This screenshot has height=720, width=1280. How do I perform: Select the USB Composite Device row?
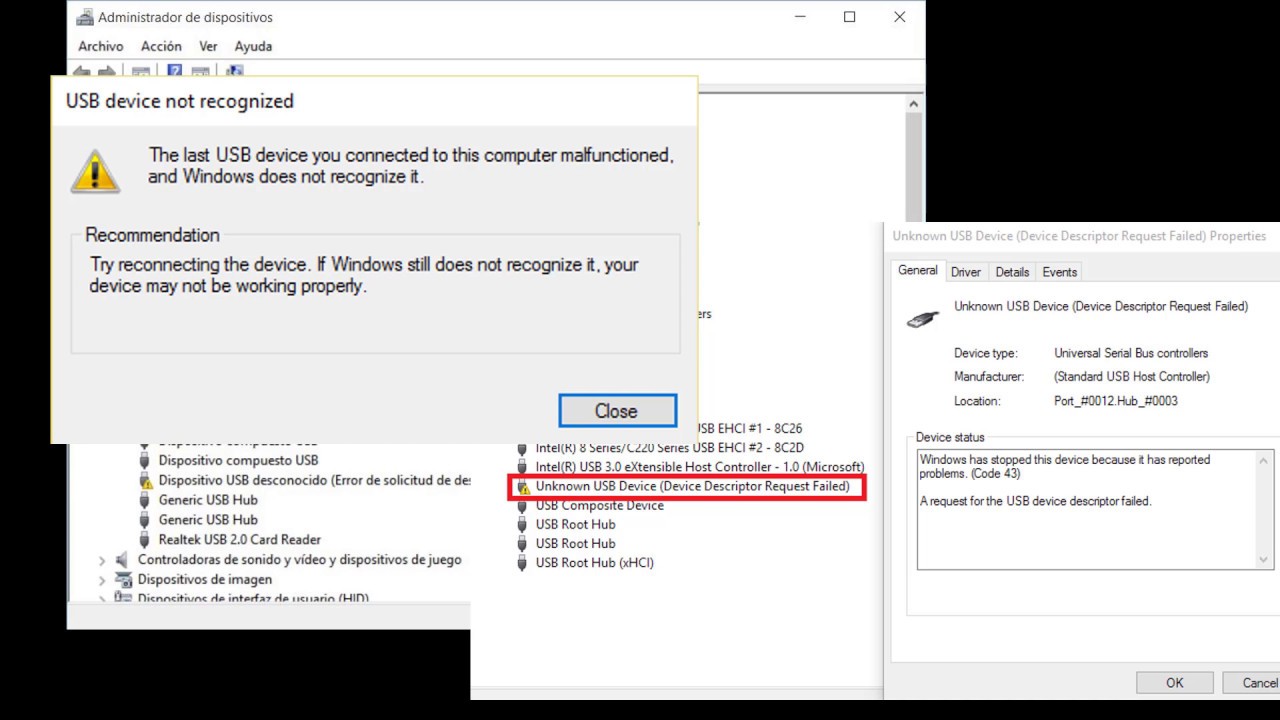(x=599, y=506)
